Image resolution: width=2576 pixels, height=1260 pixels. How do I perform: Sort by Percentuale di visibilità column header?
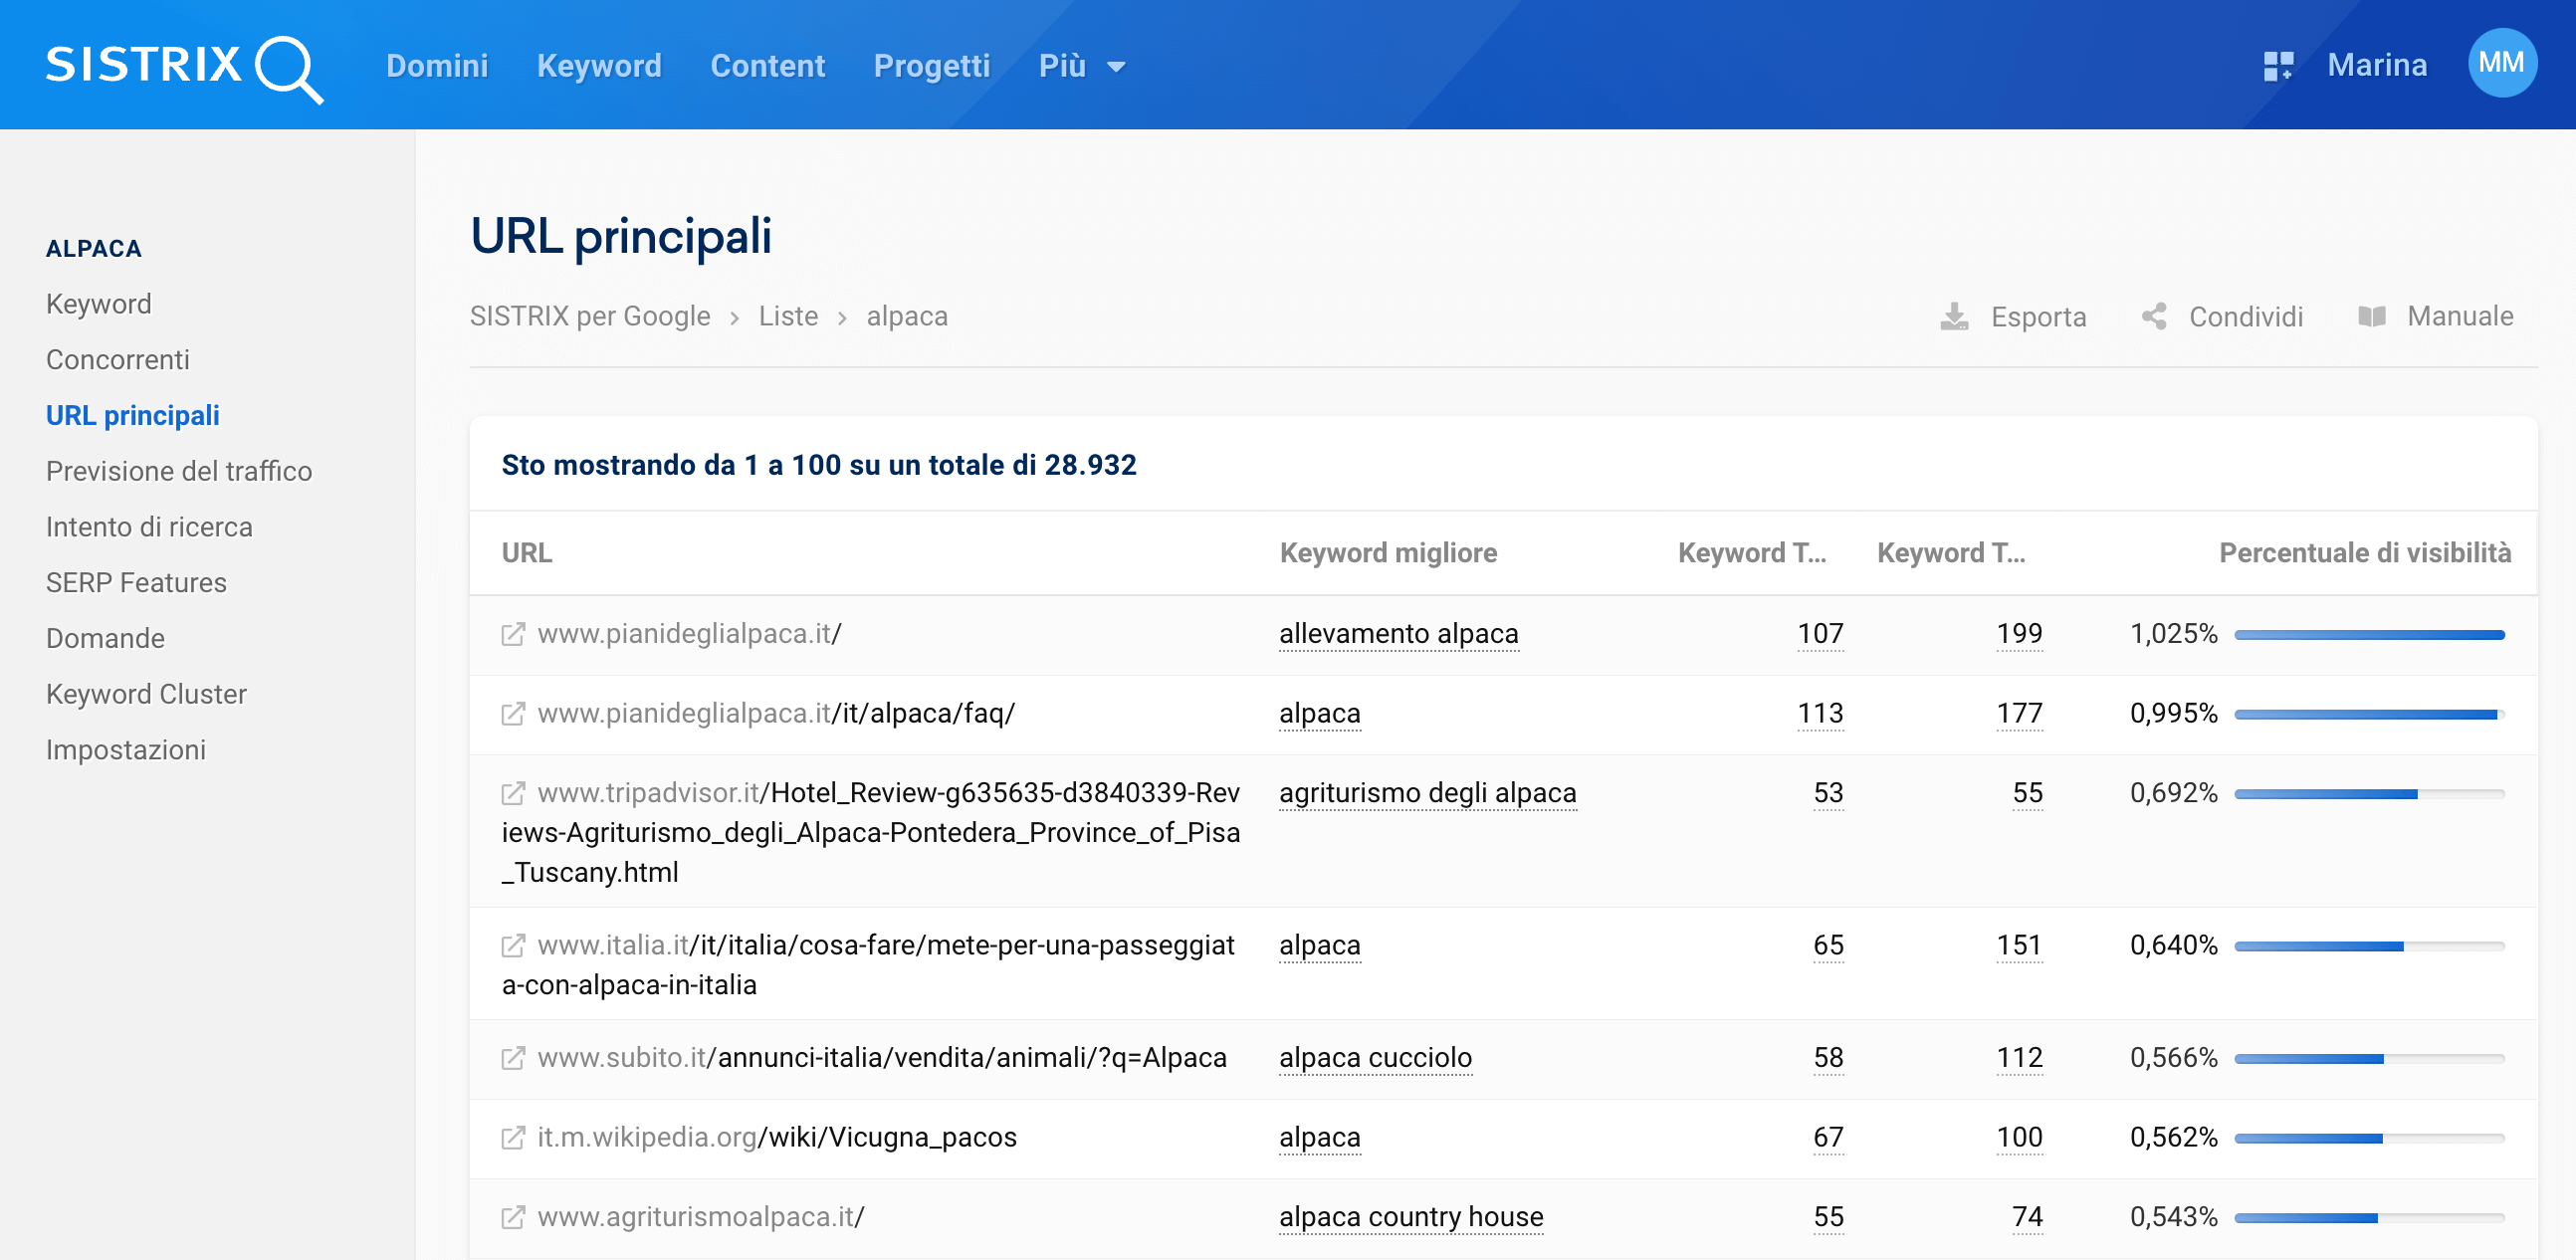[x=2364, y=553]
